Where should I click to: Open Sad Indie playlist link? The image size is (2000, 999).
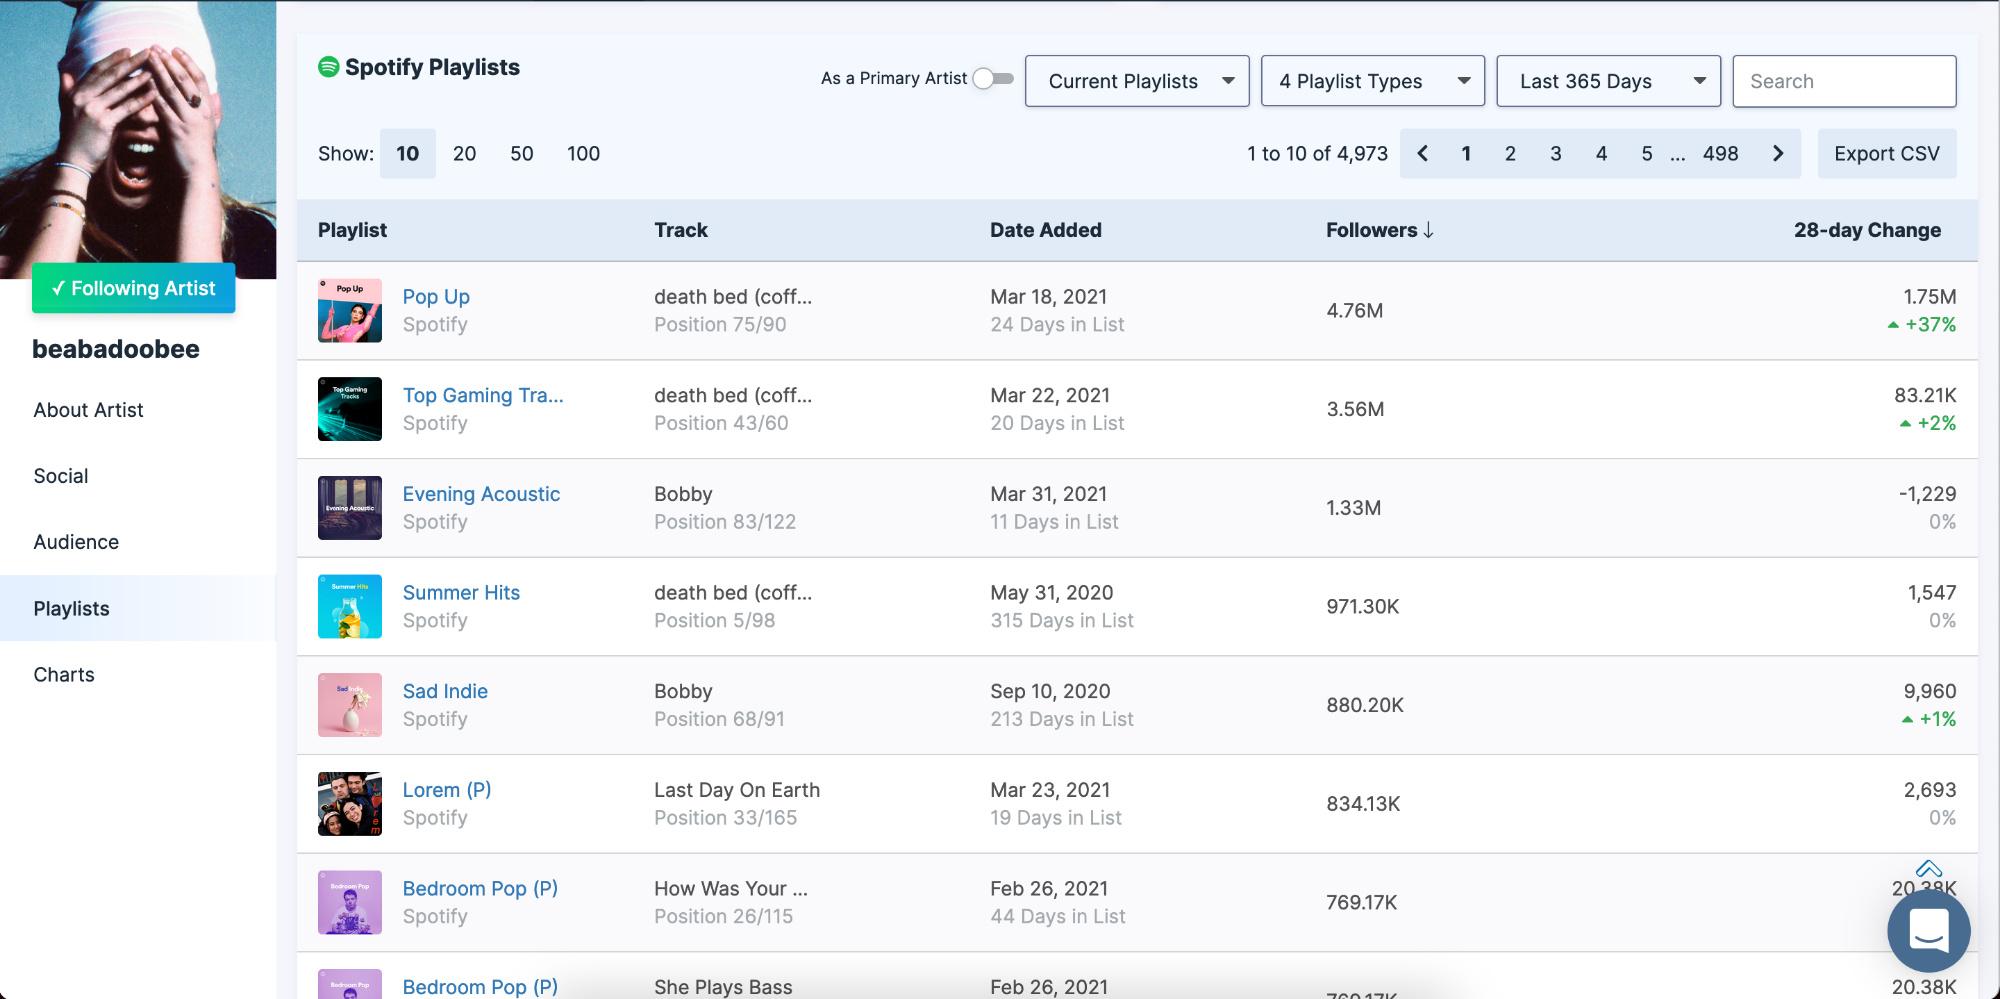click(445, 691)
